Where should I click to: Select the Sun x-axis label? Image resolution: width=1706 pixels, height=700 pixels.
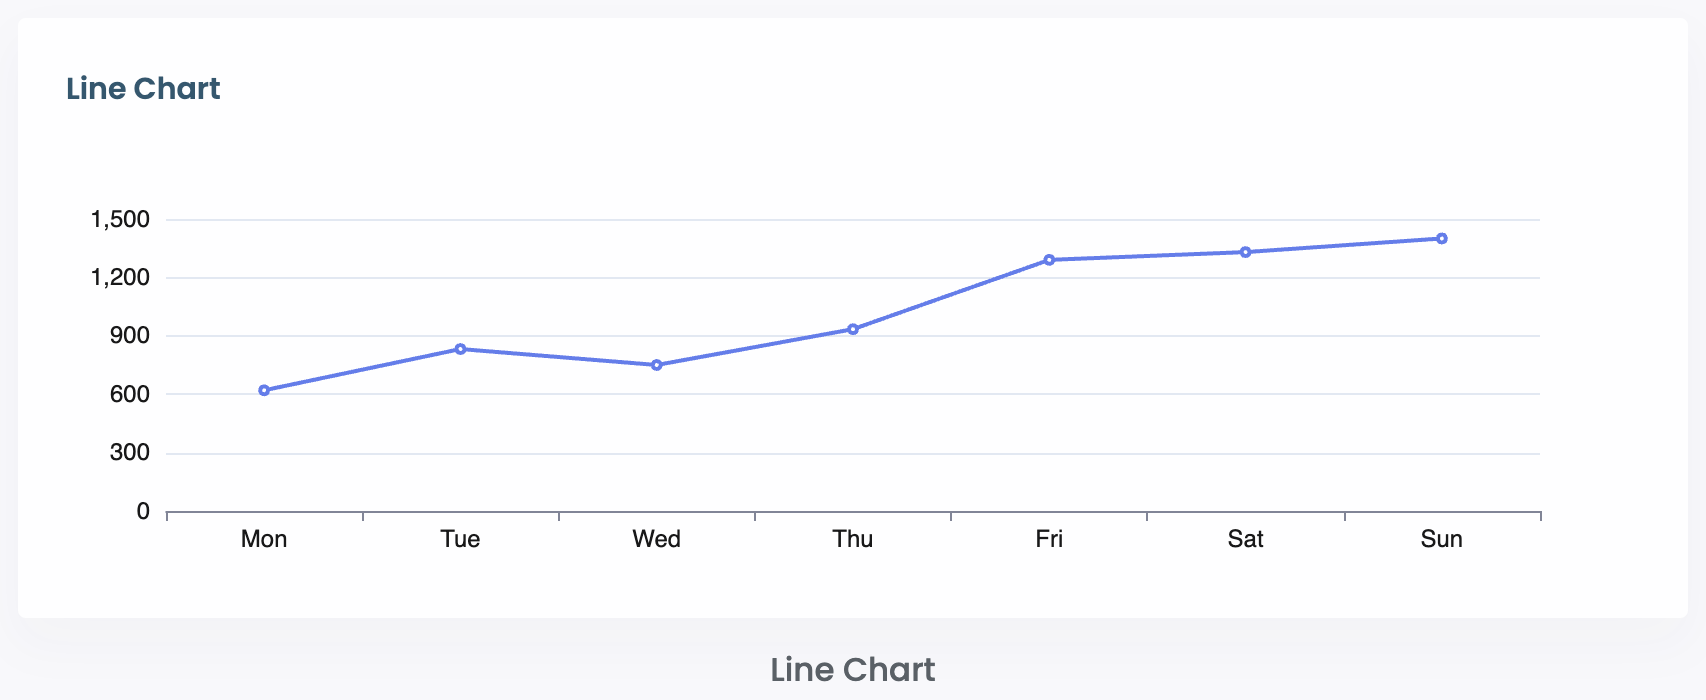(1442, 539)
